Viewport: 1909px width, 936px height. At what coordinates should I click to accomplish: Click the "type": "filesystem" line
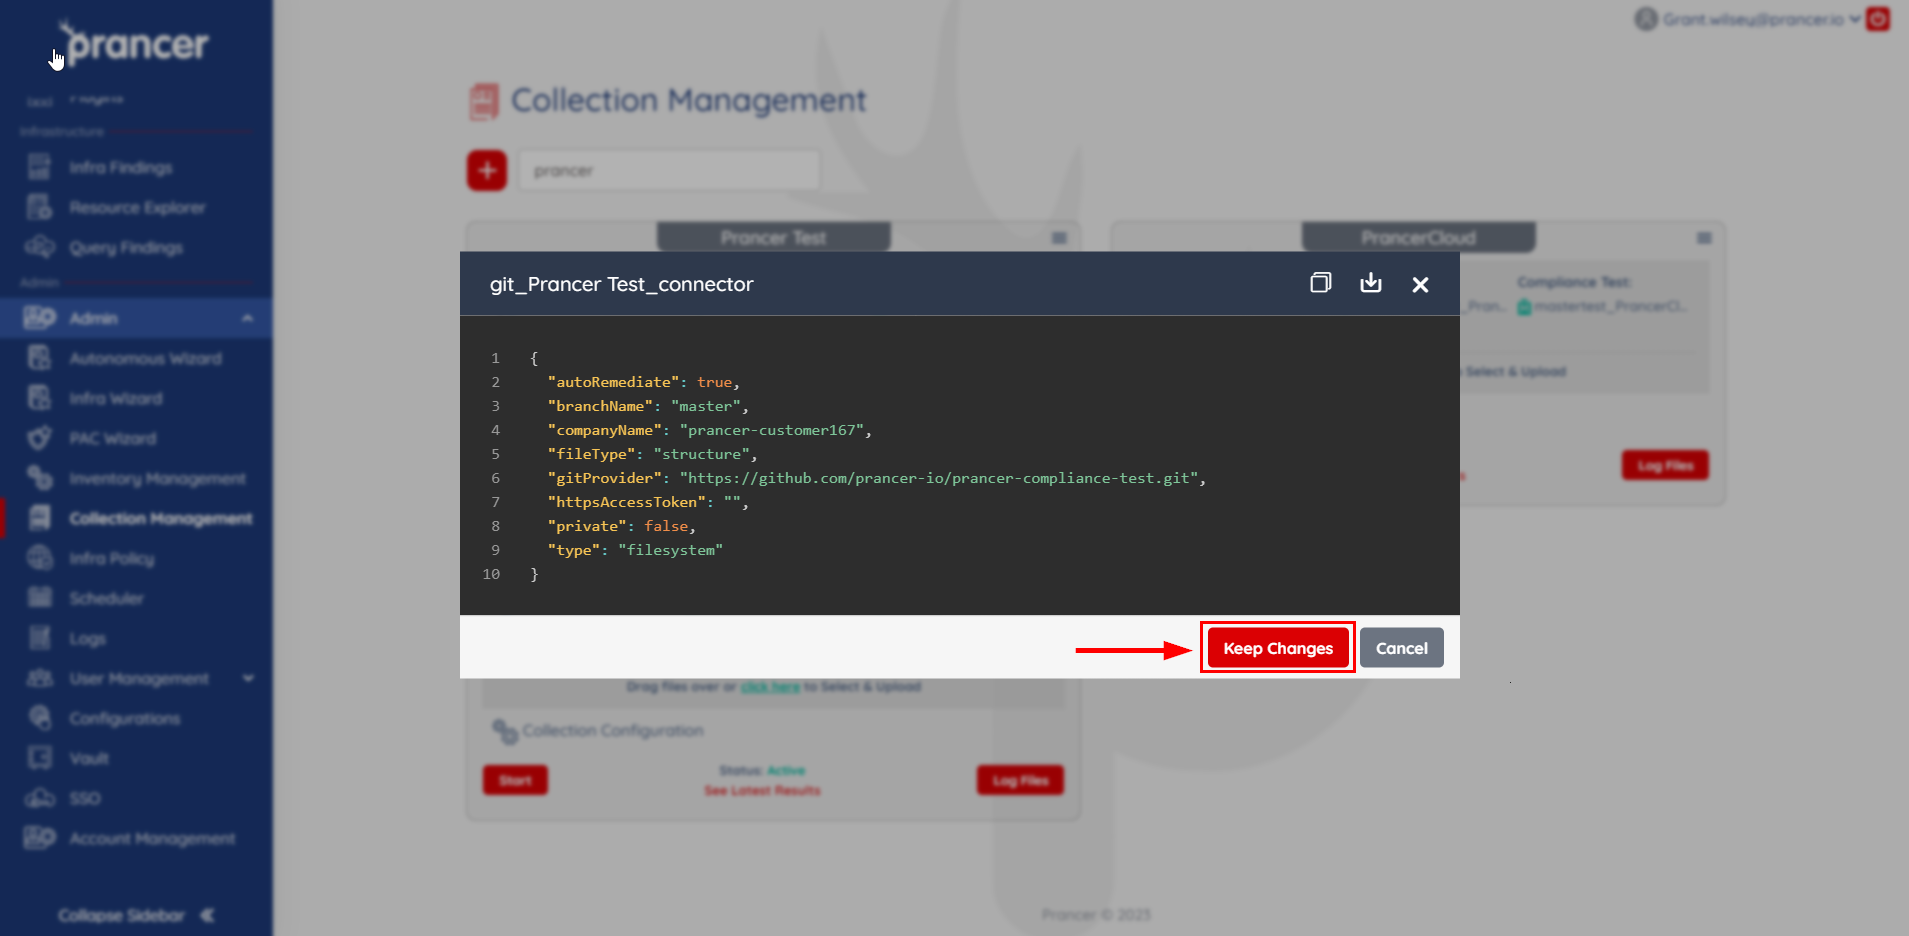pos(635,550)
